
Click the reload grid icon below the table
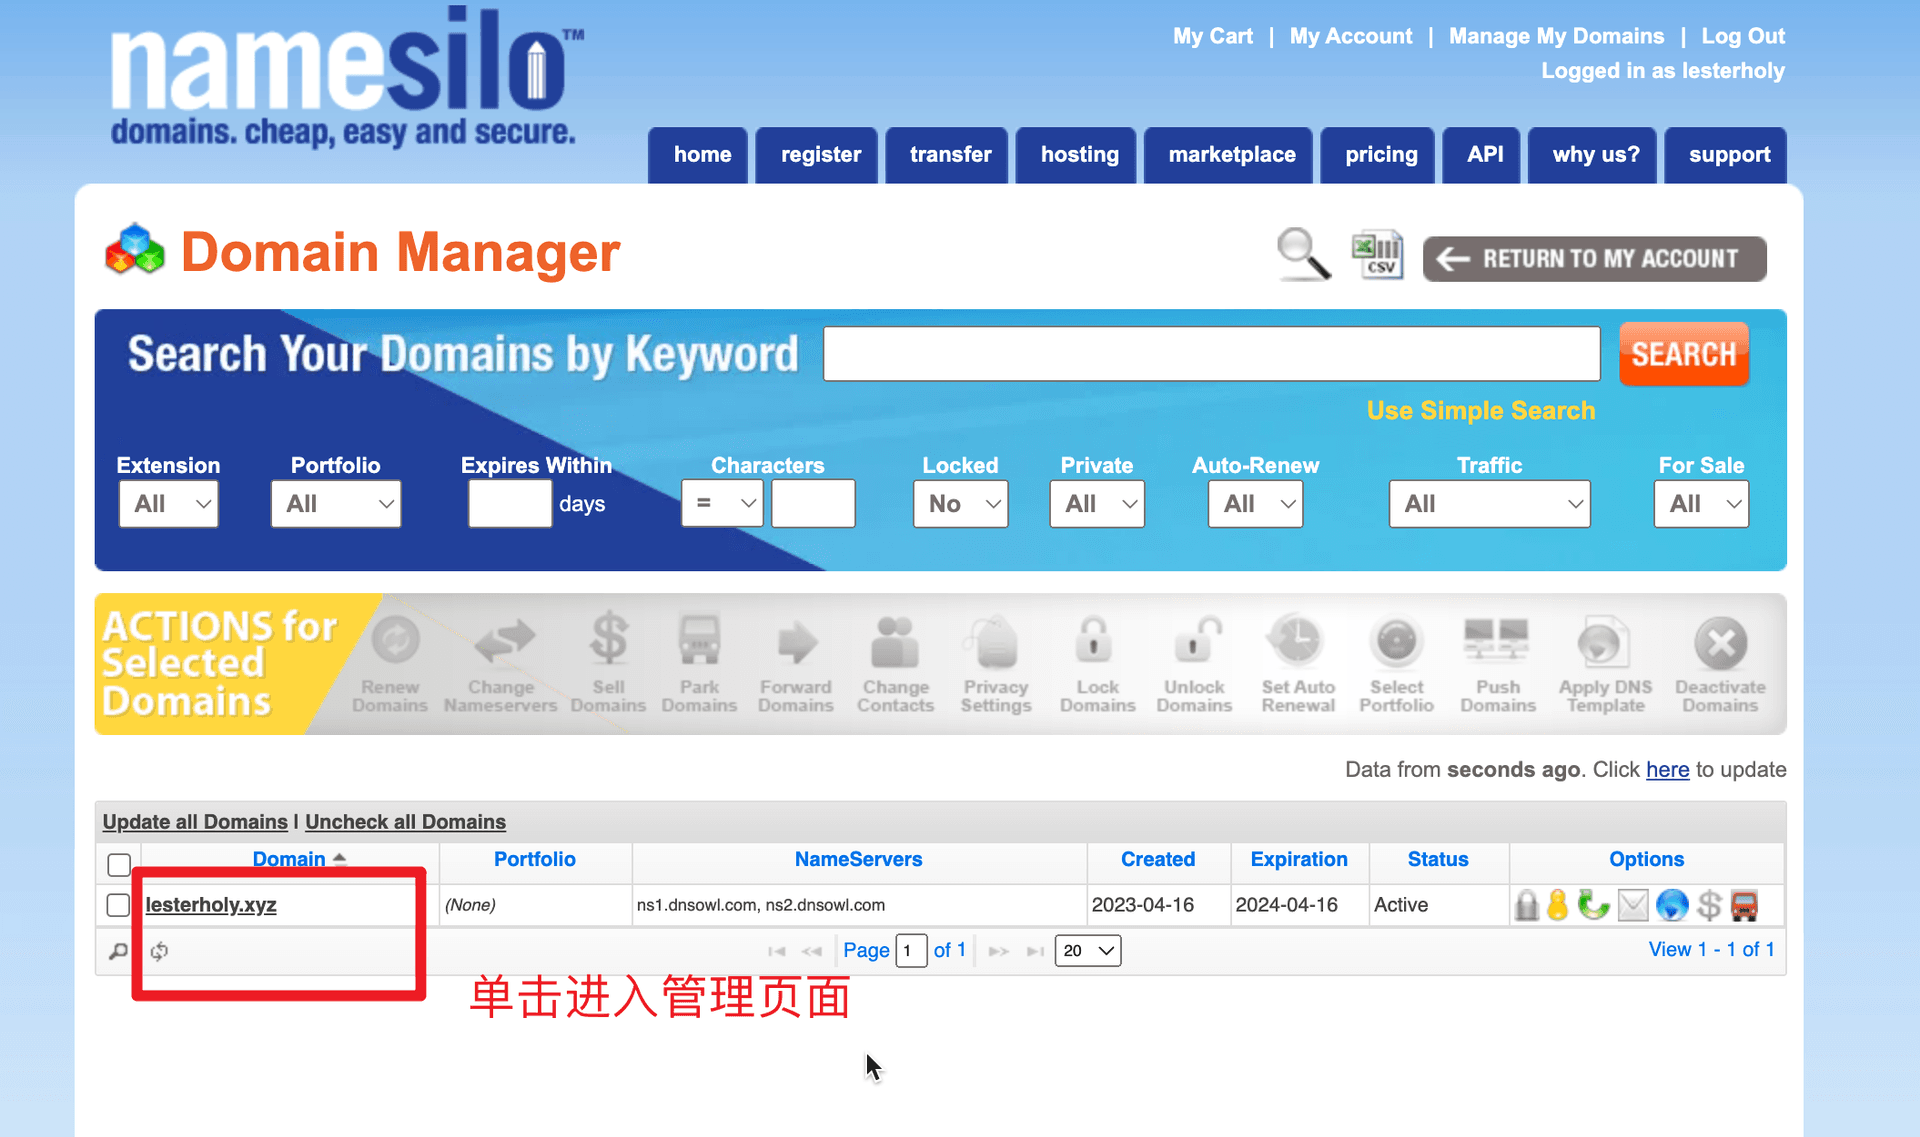[x=159, y=951]
